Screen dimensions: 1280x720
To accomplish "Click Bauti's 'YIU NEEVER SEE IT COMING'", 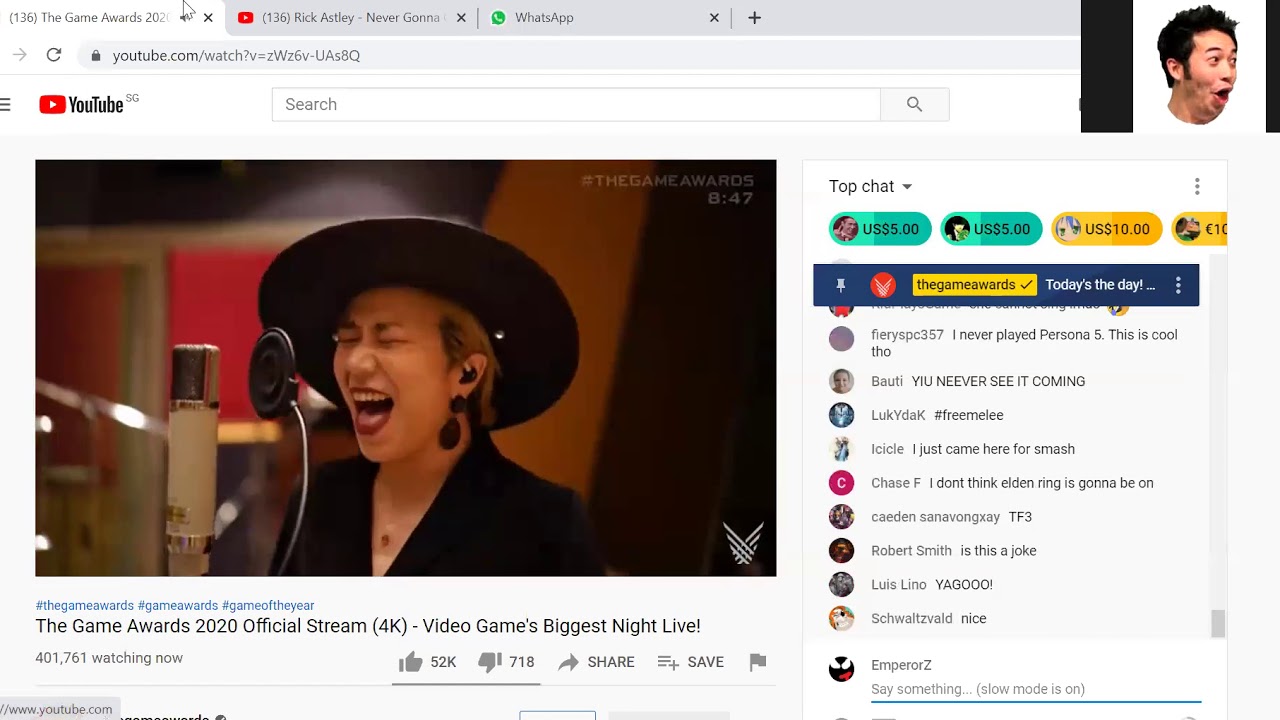I will (x=998, y=381).
